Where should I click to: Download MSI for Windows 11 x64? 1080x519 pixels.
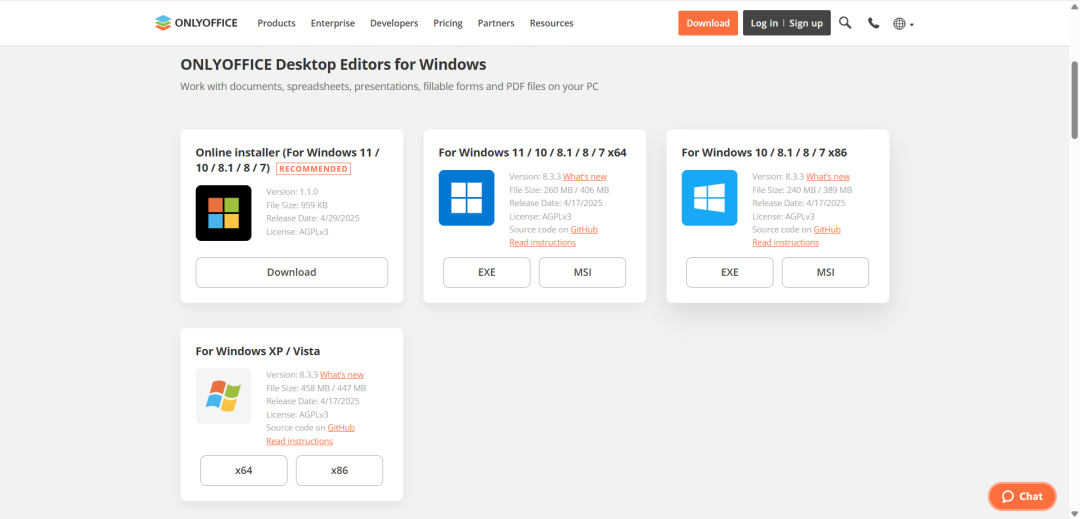(582, 273)
